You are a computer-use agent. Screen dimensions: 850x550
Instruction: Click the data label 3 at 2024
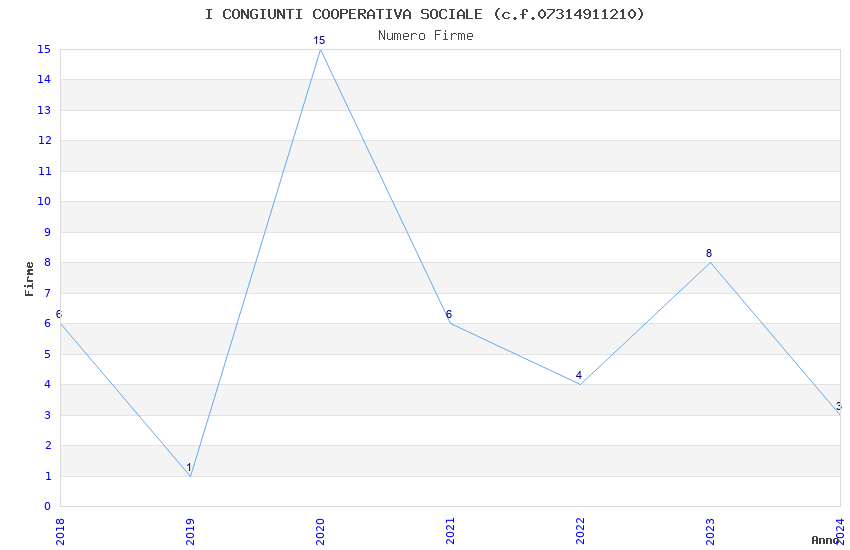tap(839, 406)
